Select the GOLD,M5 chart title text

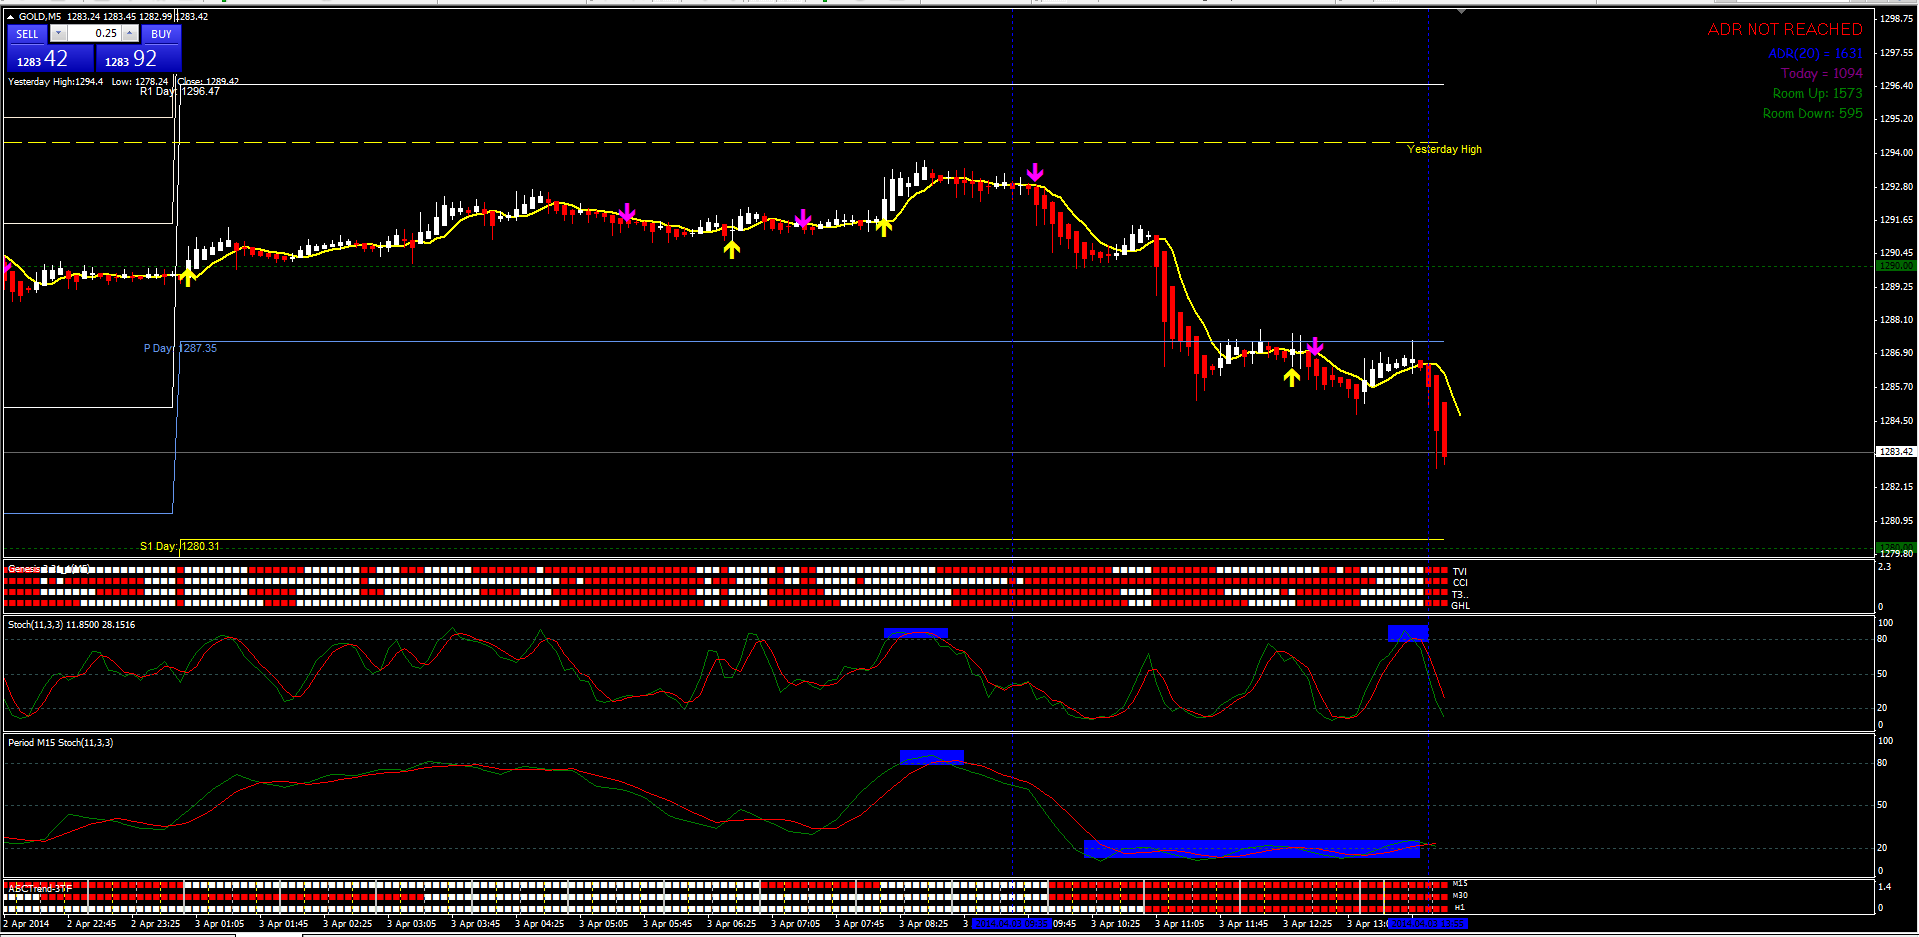coord(40,17)
